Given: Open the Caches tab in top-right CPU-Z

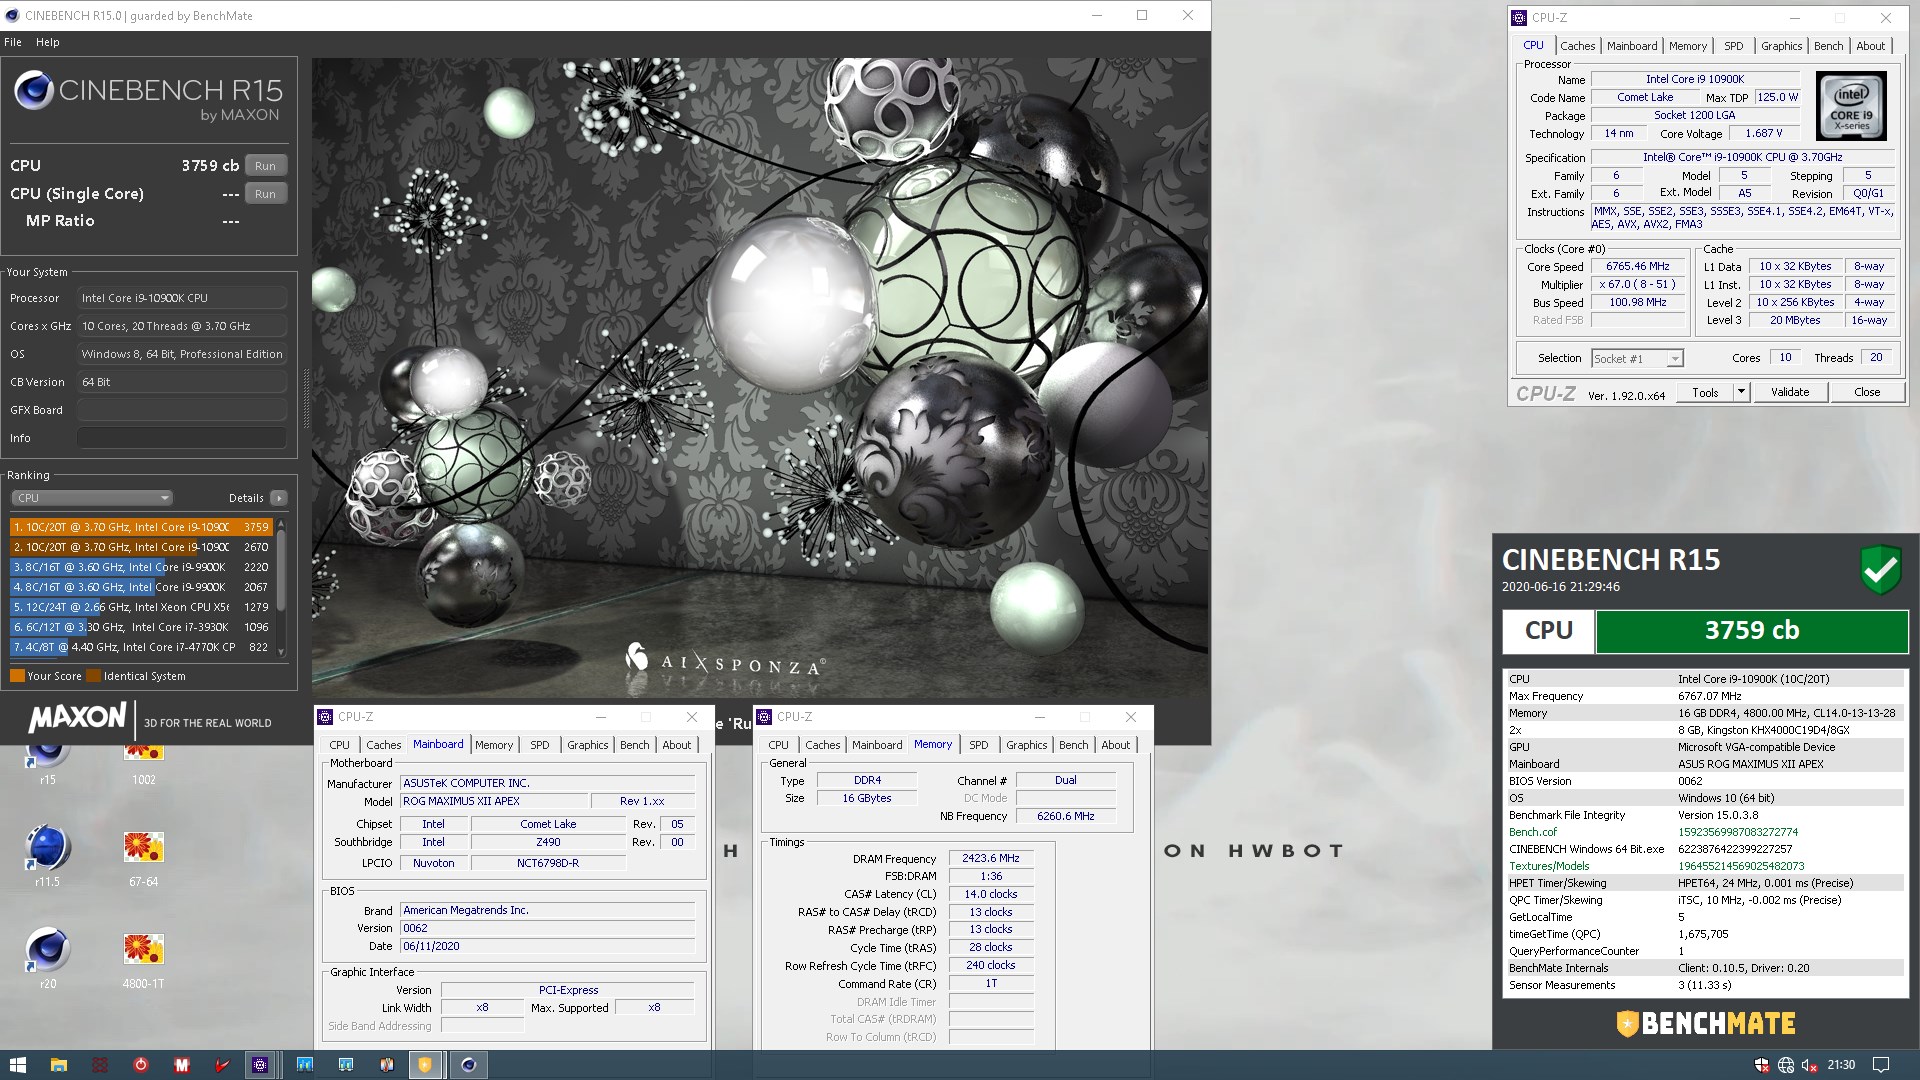Looking at the screenshot, I should pos(1577,46).
